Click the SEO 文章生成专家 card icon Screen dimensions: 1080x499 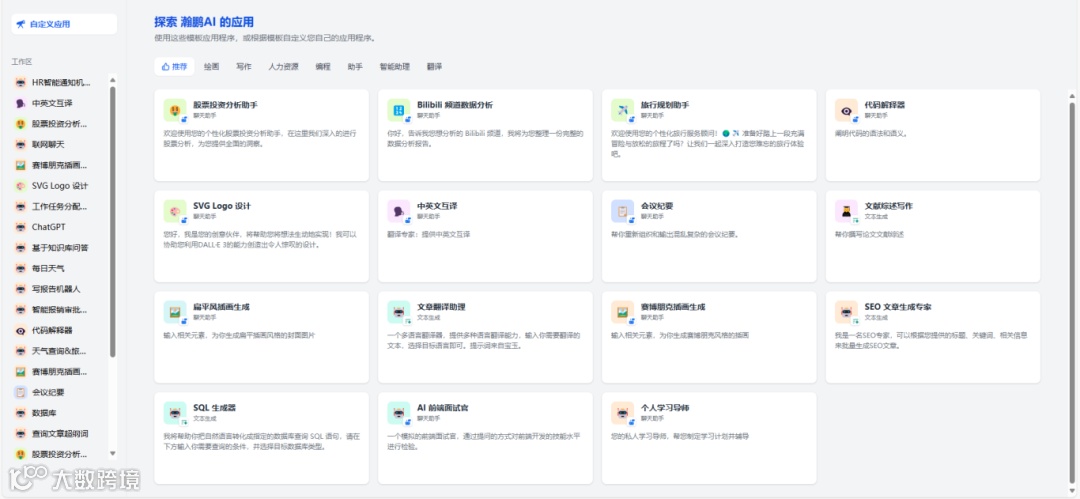click(x=847, y=312)
